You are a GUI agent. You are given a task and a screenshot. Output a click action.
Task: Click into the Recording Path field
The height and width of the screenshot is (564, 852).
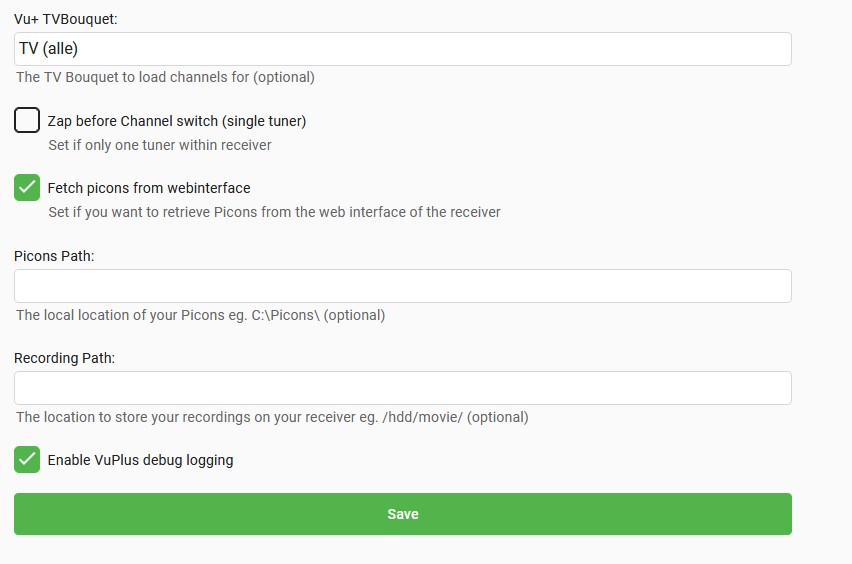(x=402, y=388)
